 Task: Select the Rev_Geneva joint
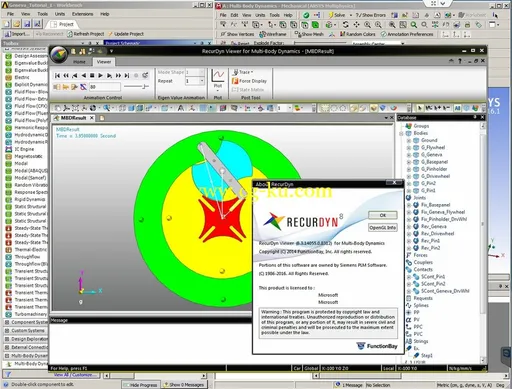[x=434, y=226]
